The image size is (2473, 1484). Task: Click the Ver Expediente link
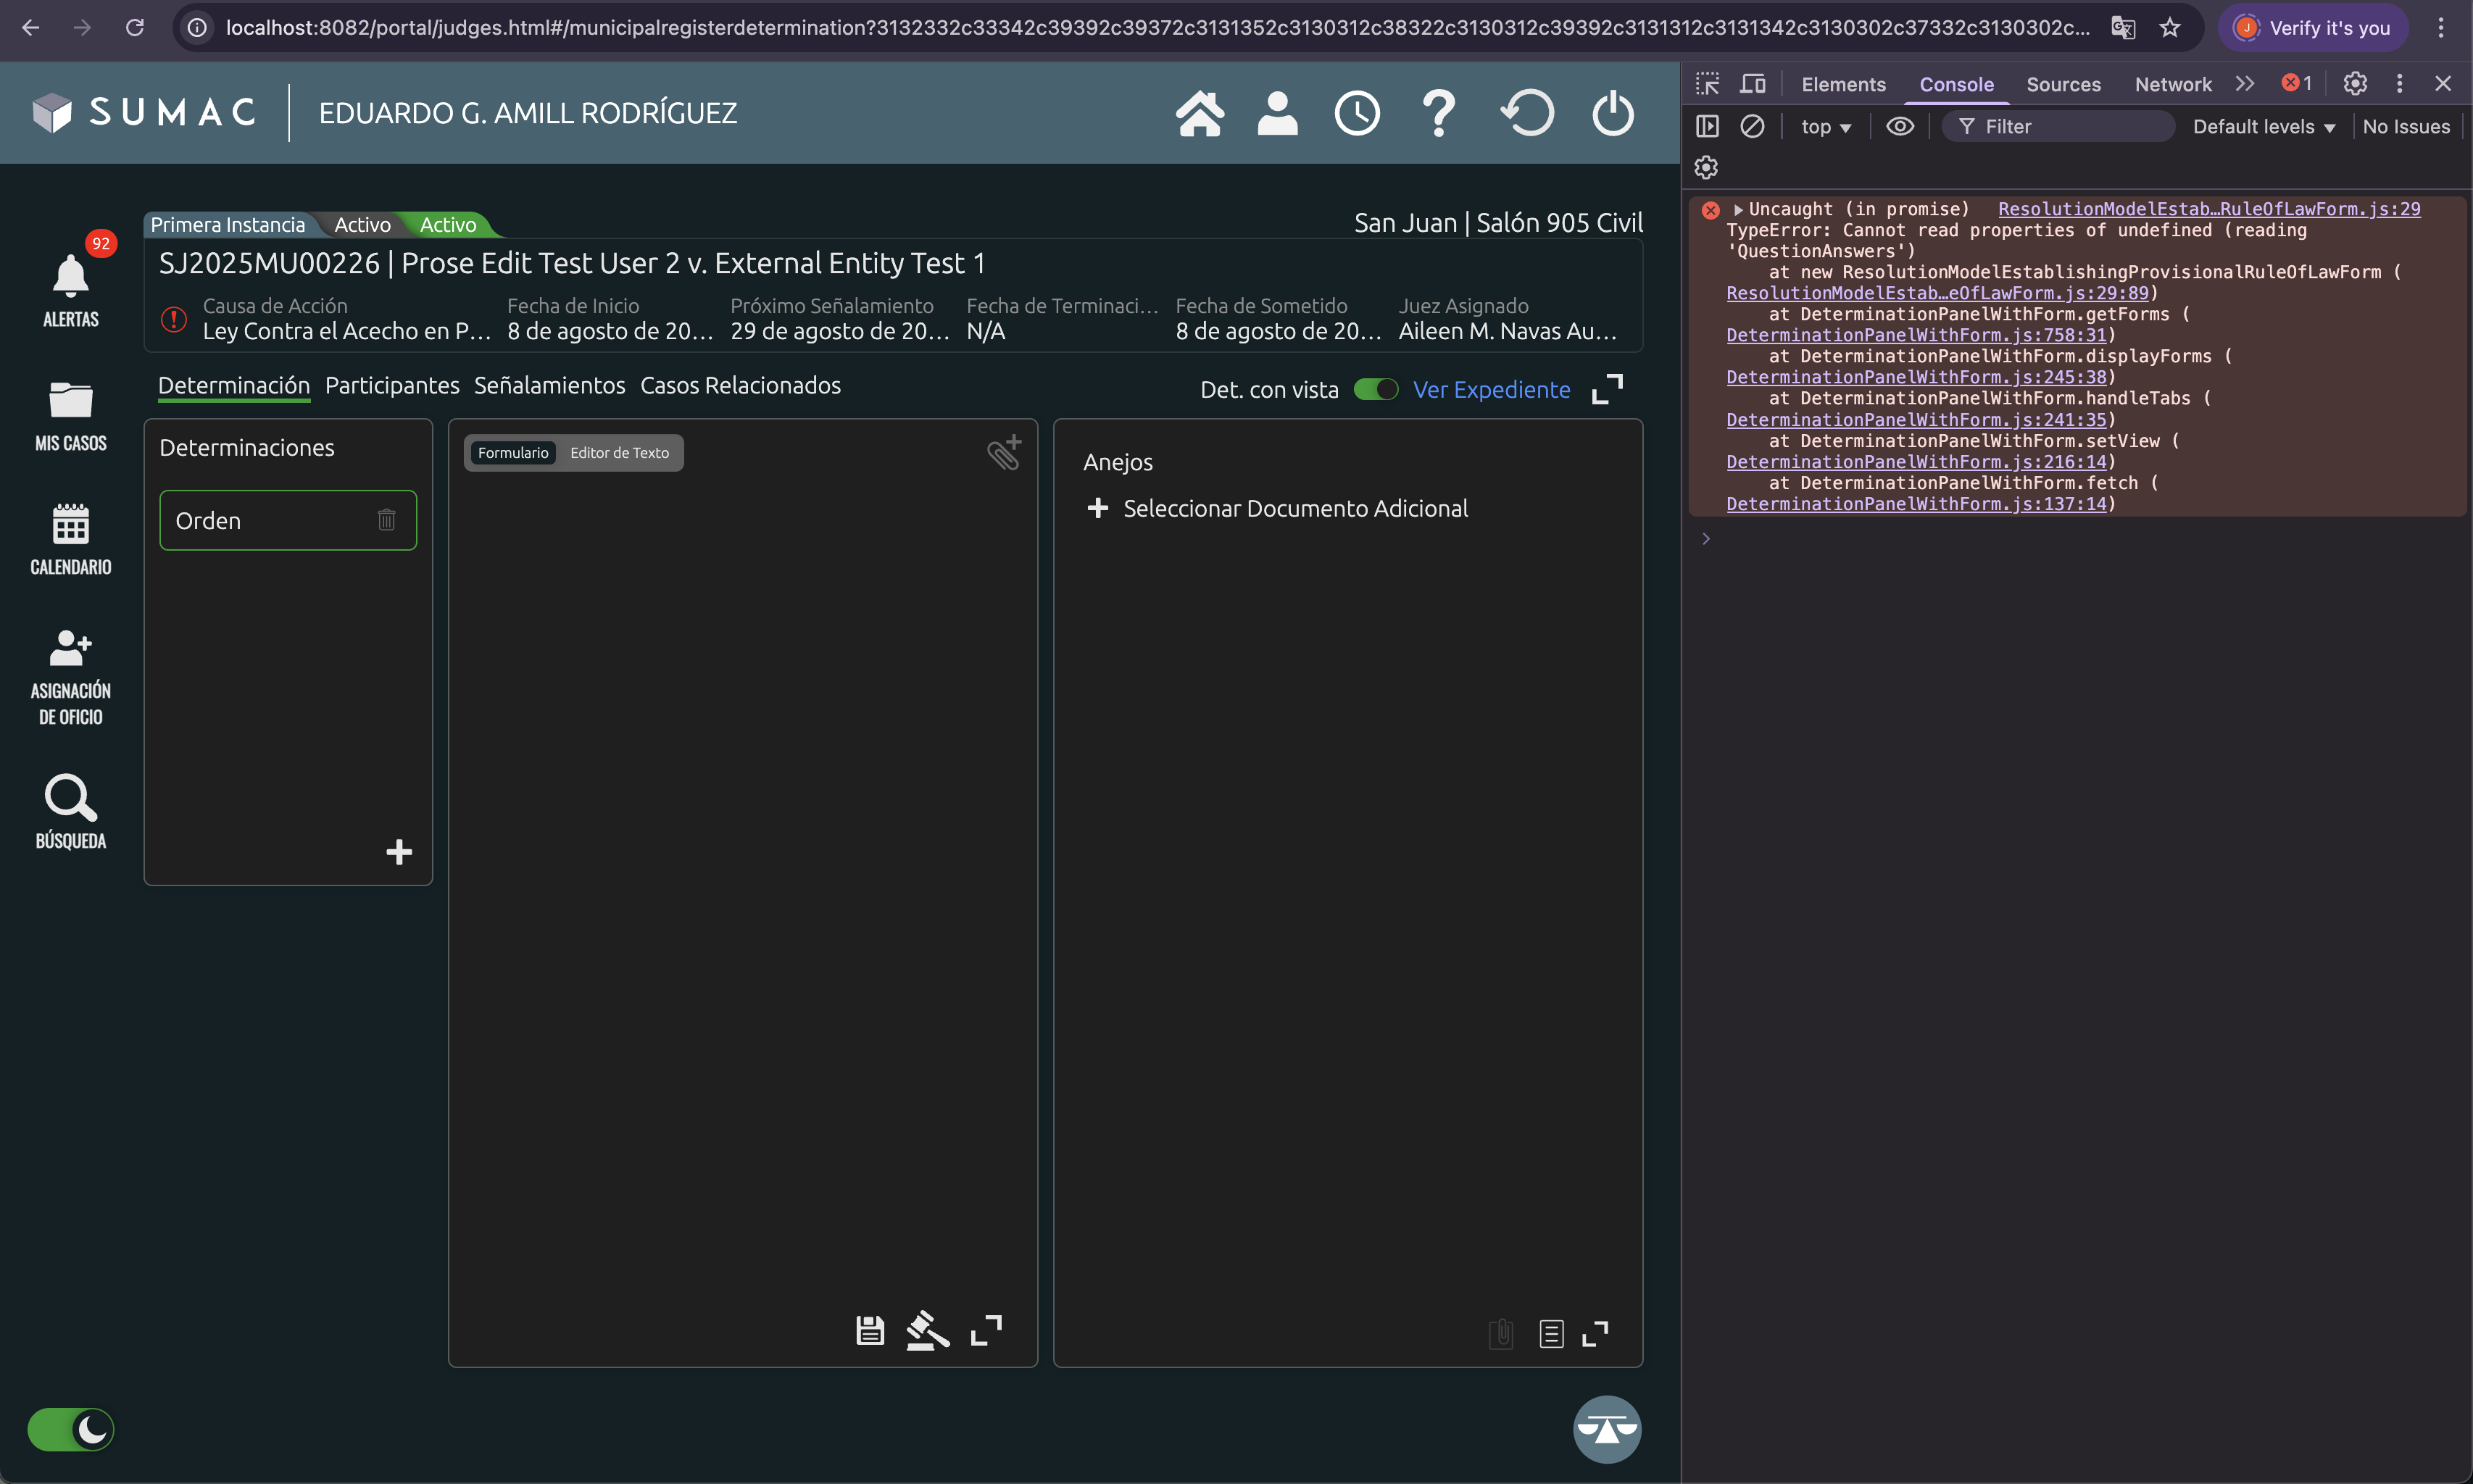(x=1491, y=390)
